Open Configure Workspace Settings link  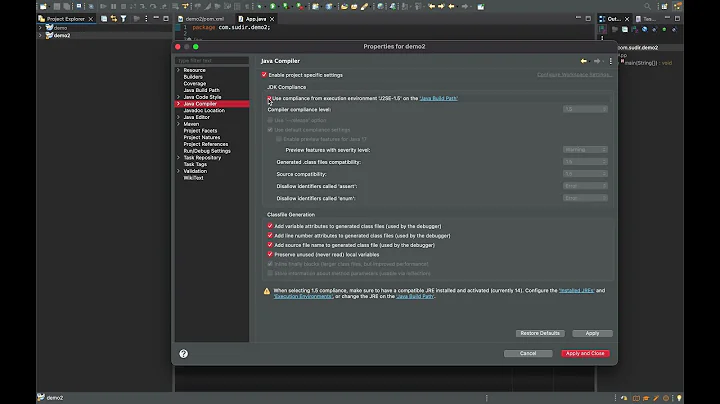pyautogui.click(x=574, y=75)
